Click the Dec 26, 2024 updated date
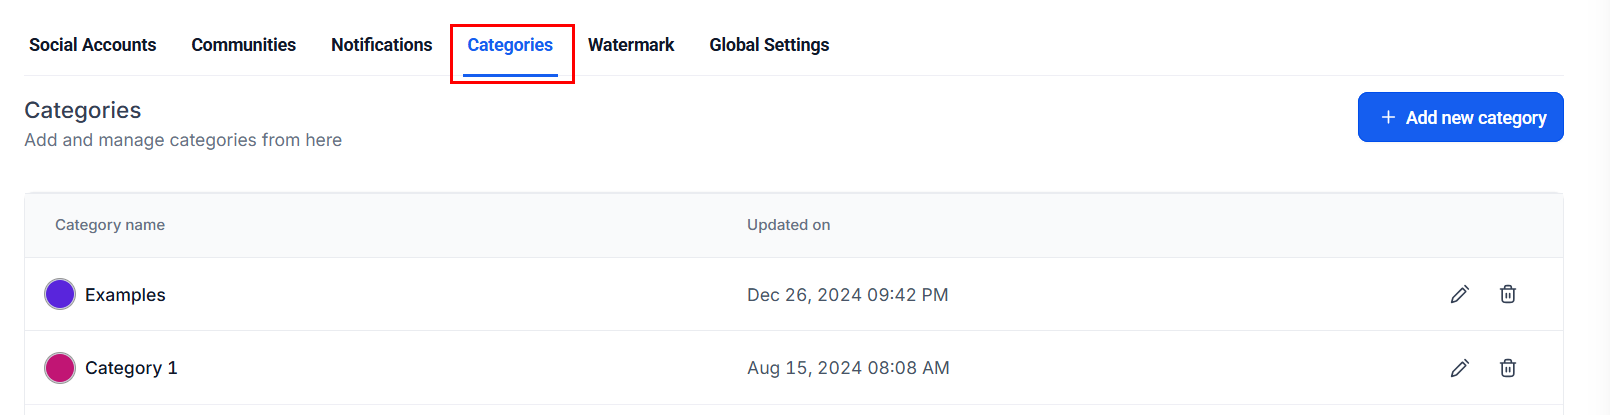 (x=847, y=295)
